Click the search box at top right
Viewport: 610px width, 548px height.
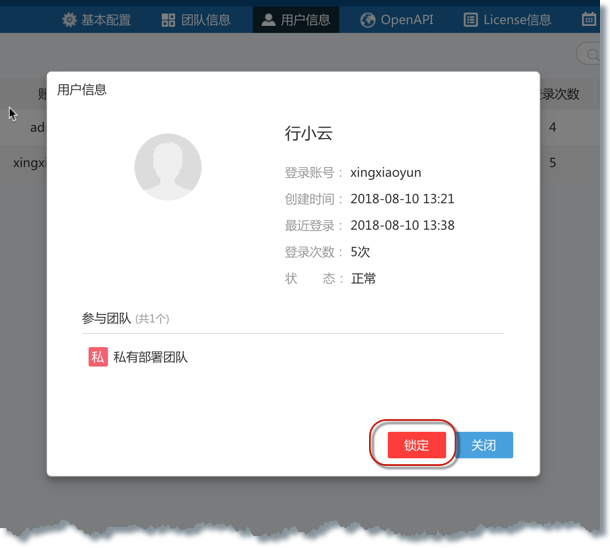[x=590, y=54]
